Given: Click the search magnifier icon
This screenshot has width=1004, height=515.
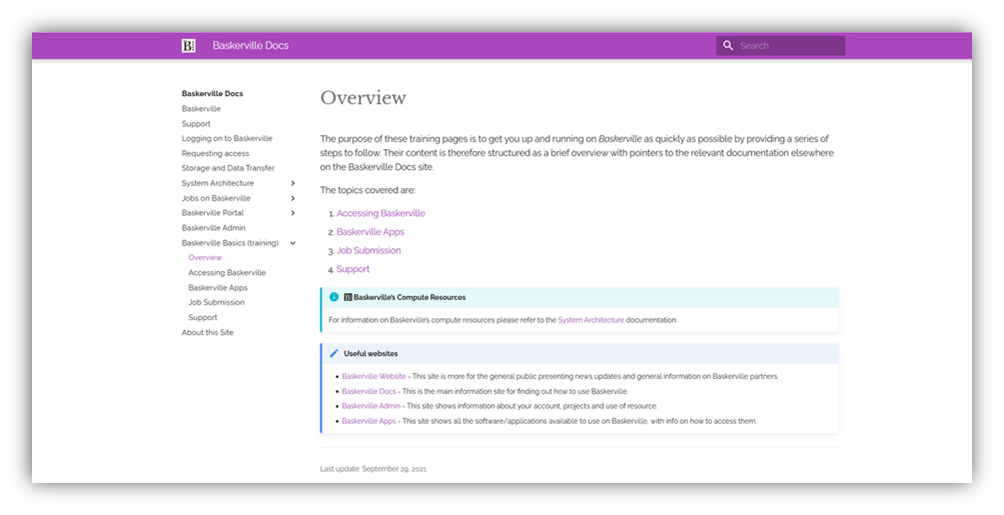Looking at the screenshot, I should pyautogui.click(x=728, y=45).
